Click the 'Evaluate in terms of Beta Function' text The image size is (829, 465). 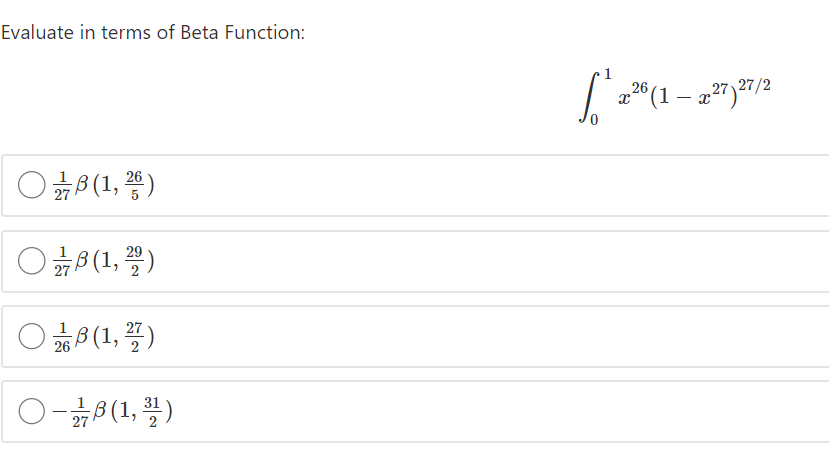pos(153,33)
